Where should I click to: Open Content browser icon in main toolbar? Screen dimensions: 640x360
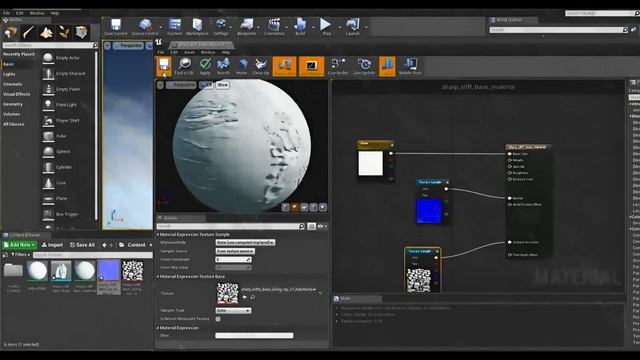pyautogui.click(x=175, y=27)
